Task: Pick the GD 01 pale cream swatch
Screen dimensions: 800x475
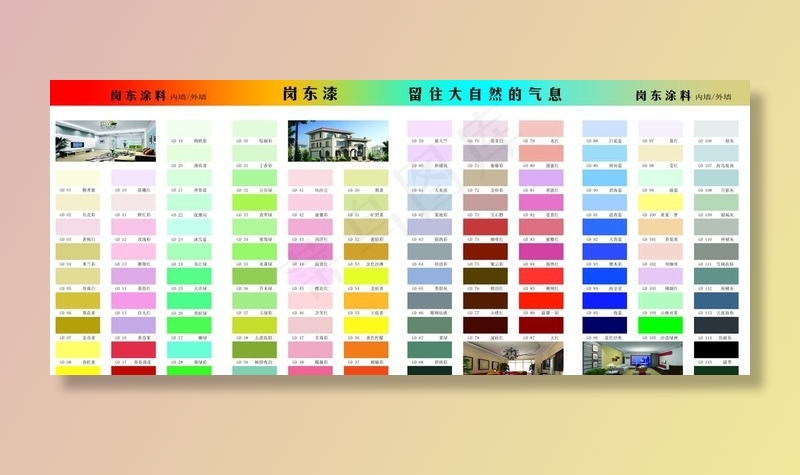Action: 78,178
